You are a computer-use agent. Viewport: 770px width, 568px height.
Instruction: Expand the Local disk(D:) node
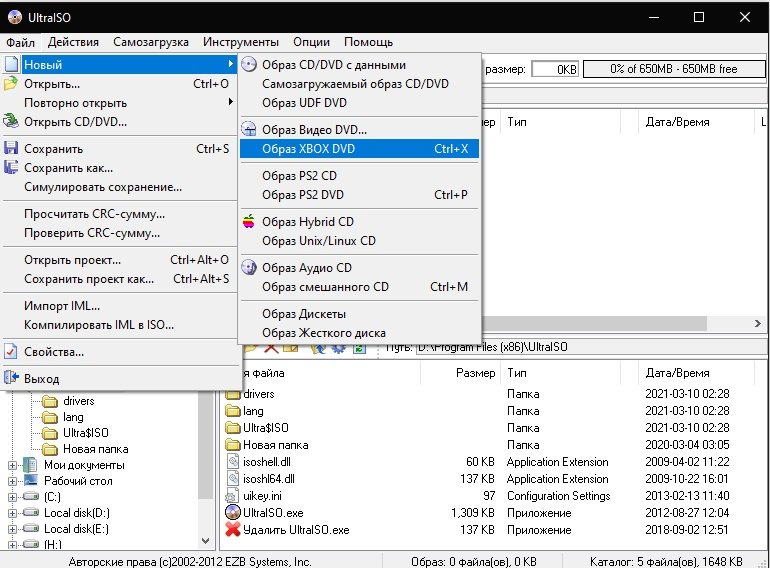coord(13,513)
